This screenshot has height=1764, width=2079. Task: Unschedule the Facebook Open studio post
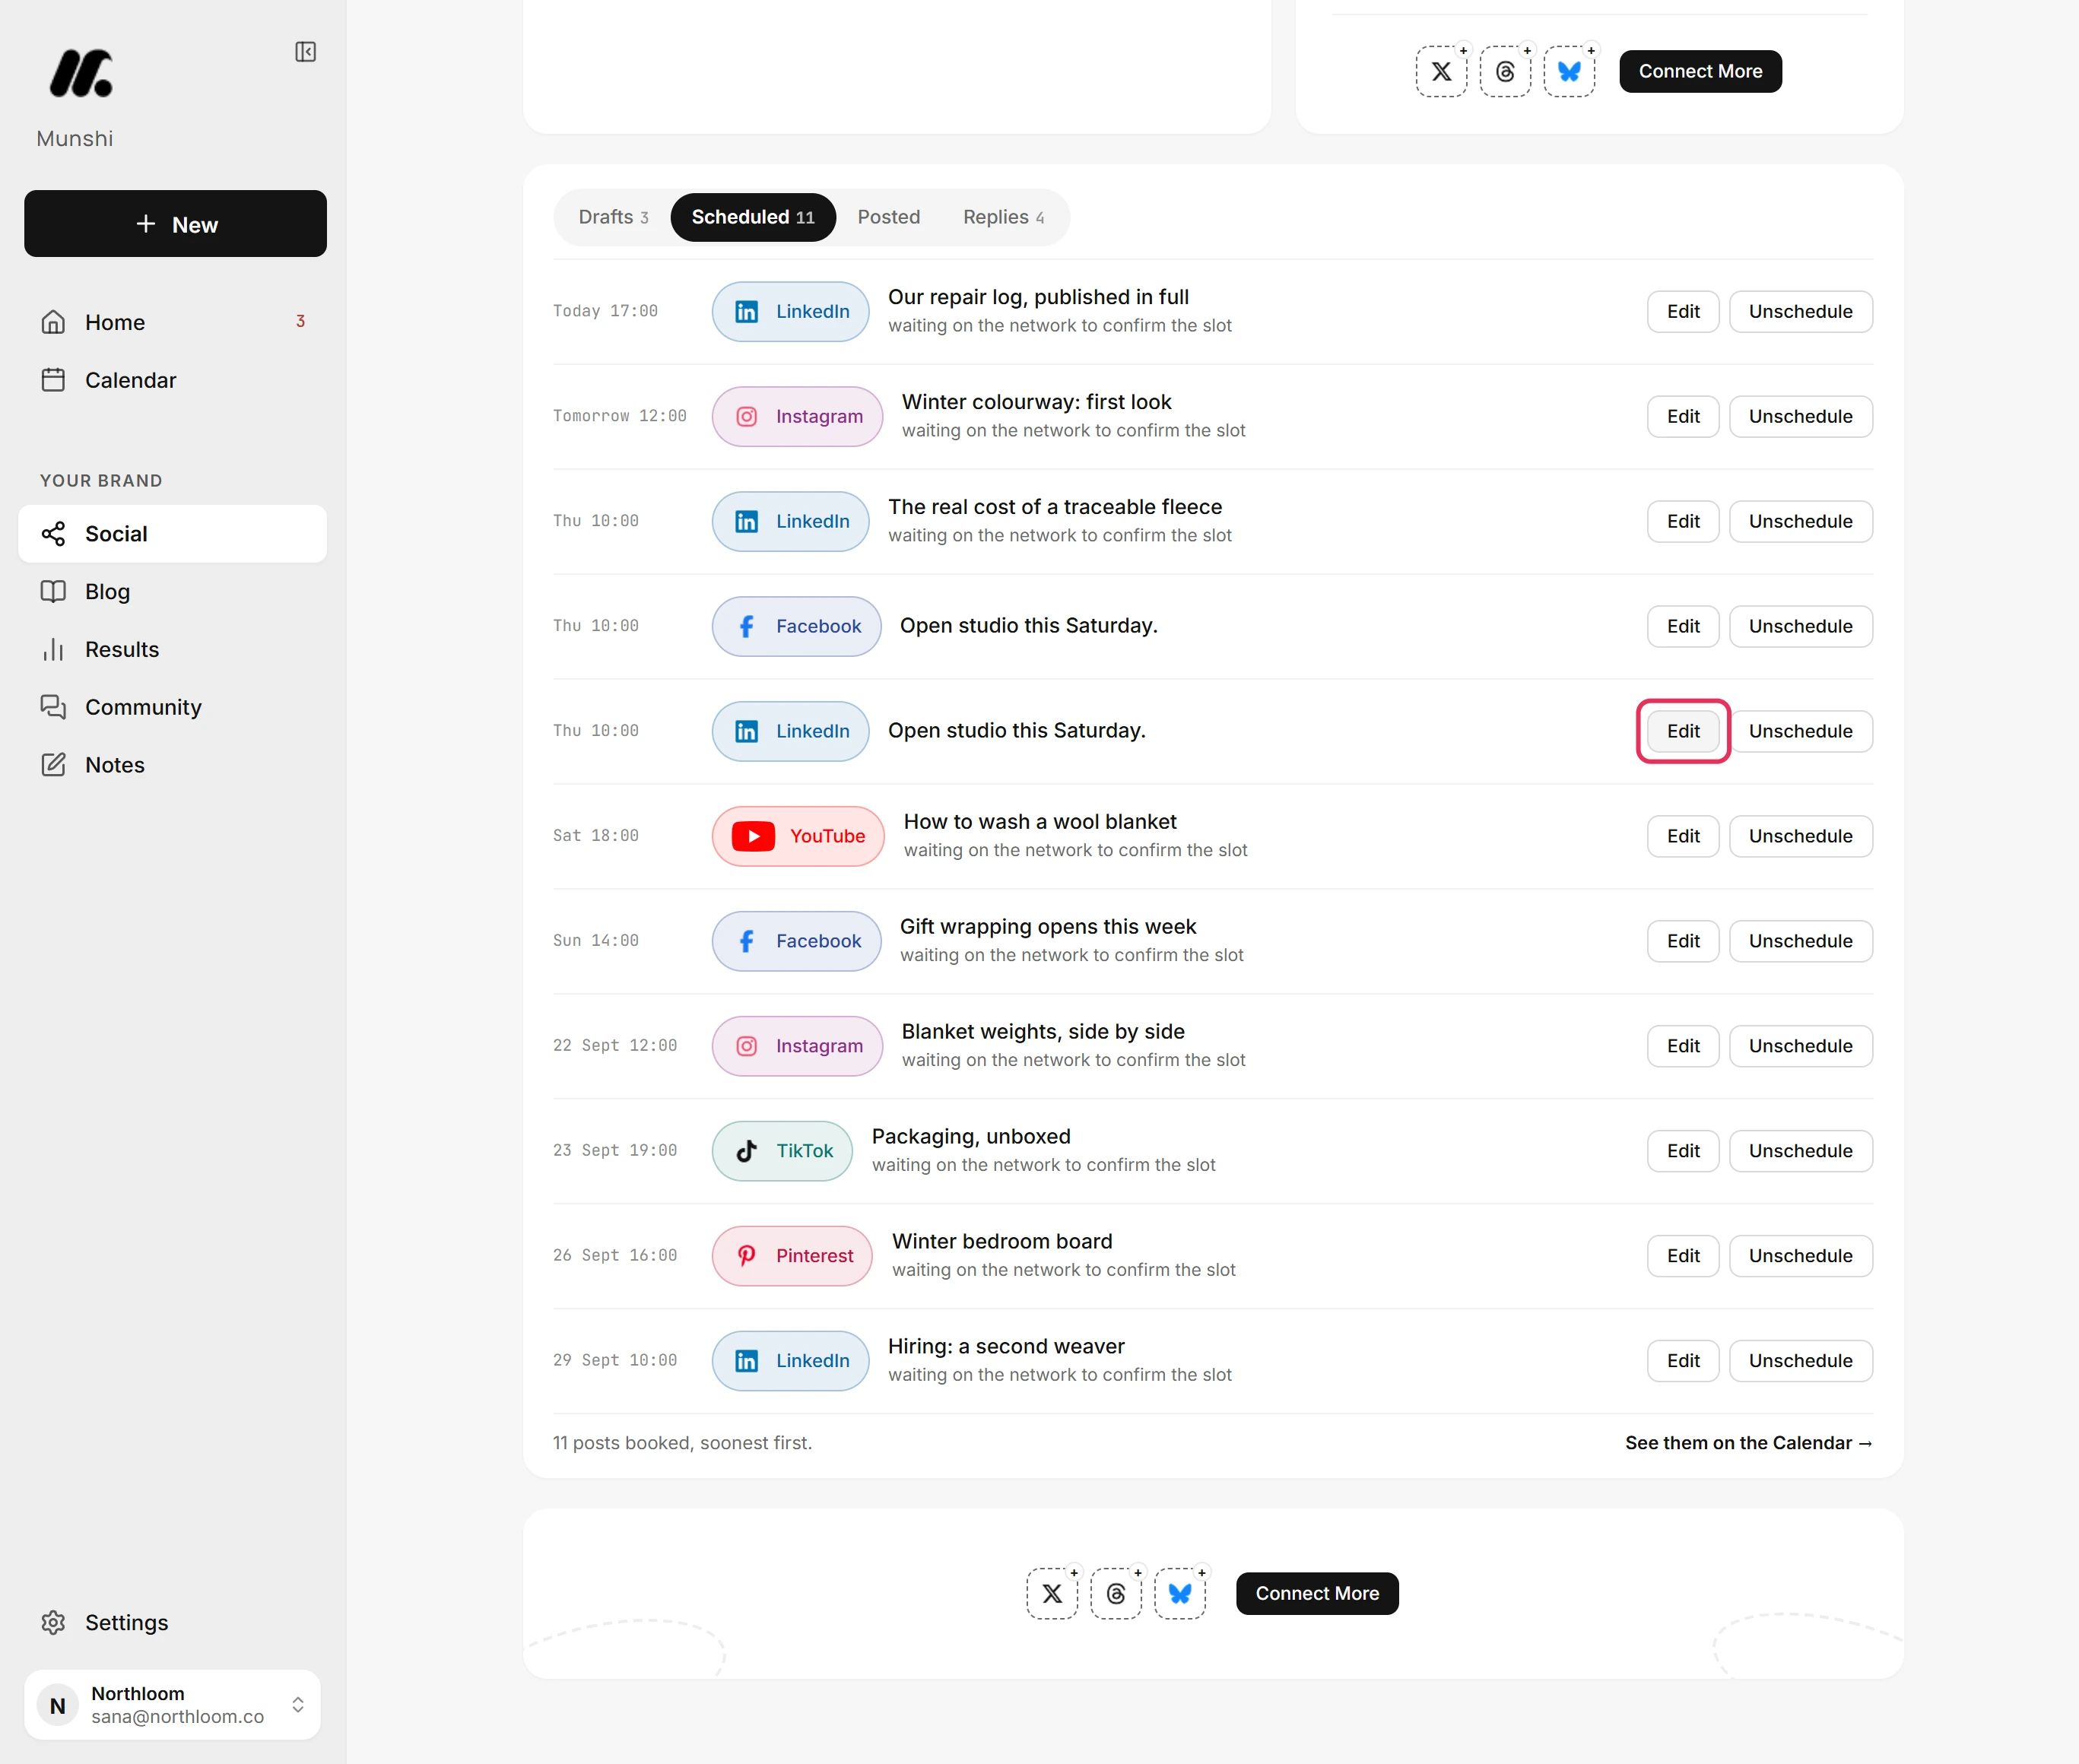(x=1800, y=627)
